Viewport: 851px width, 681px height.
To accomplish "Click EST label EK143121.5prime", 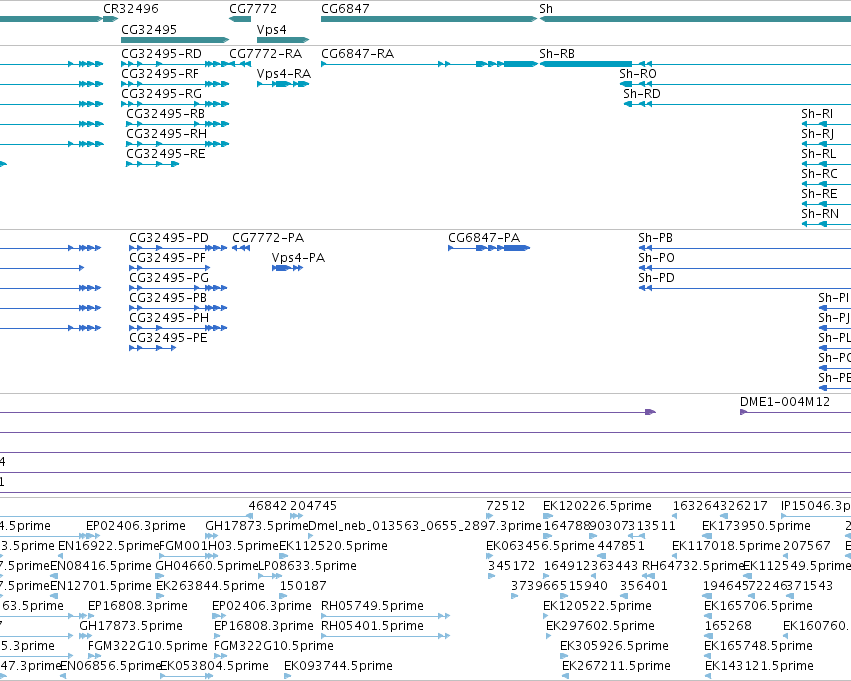I will coord(759,666).
